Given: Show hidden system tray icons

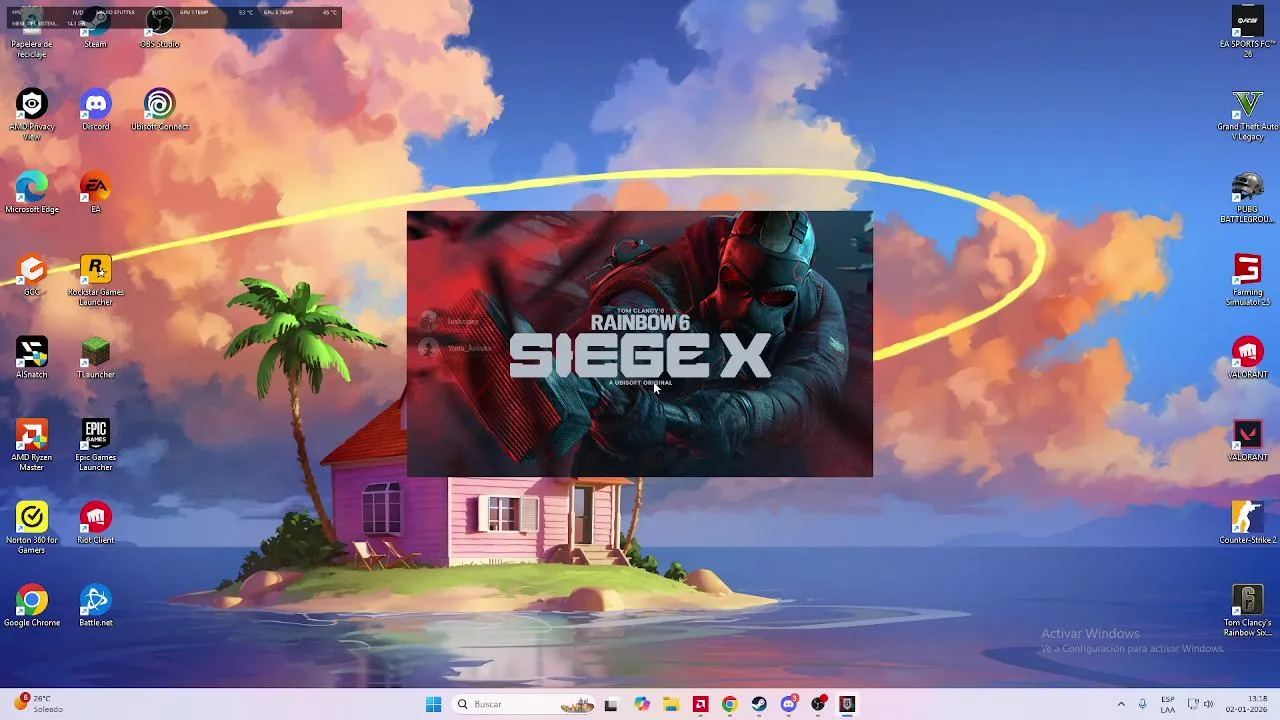Looking at the screenshot, I should 1121,704.
